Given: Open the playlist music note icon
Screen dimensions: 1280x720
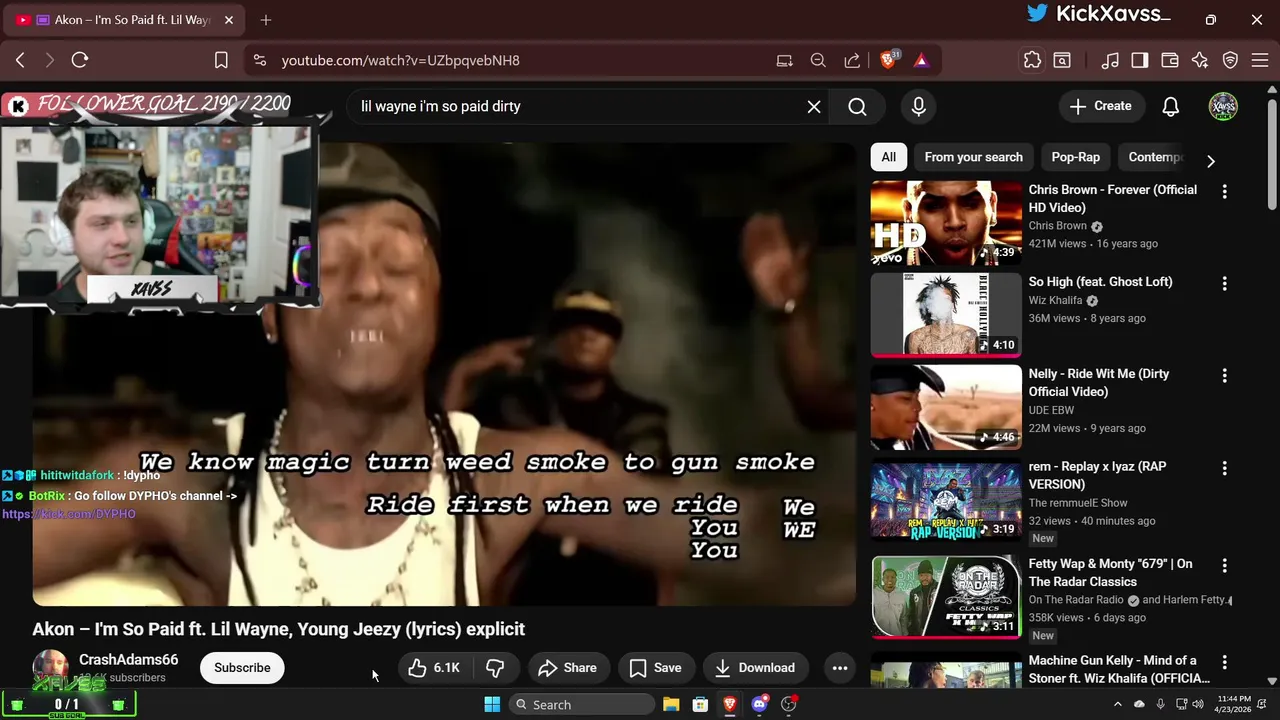Looking at the screenshot, I should coord(1110,60).
